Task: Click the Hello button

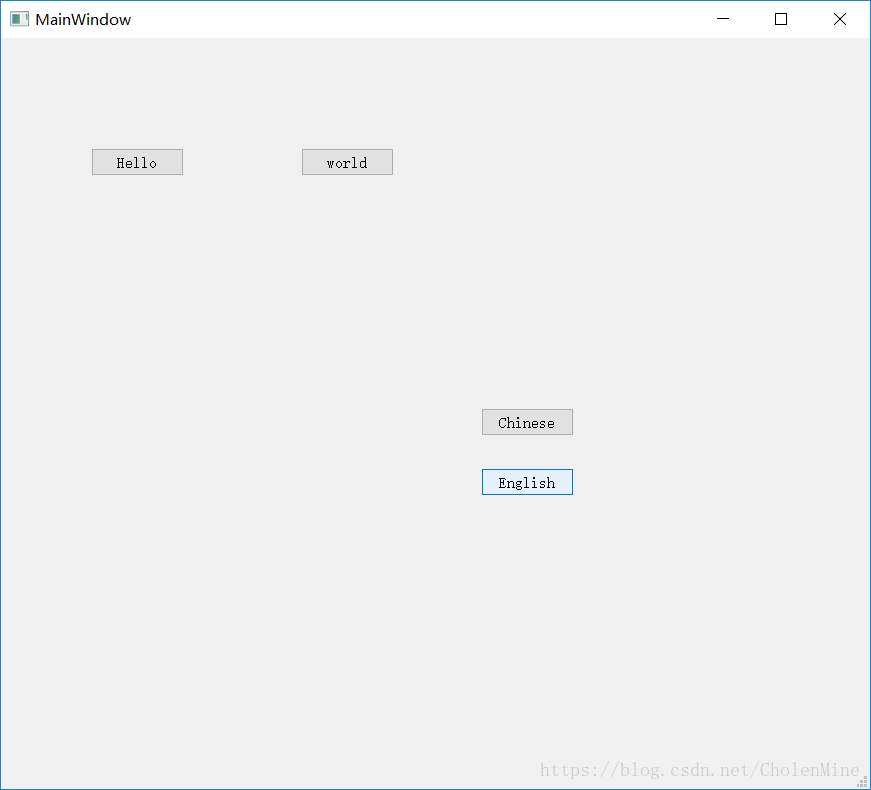Action: click(x=137, y=162)
